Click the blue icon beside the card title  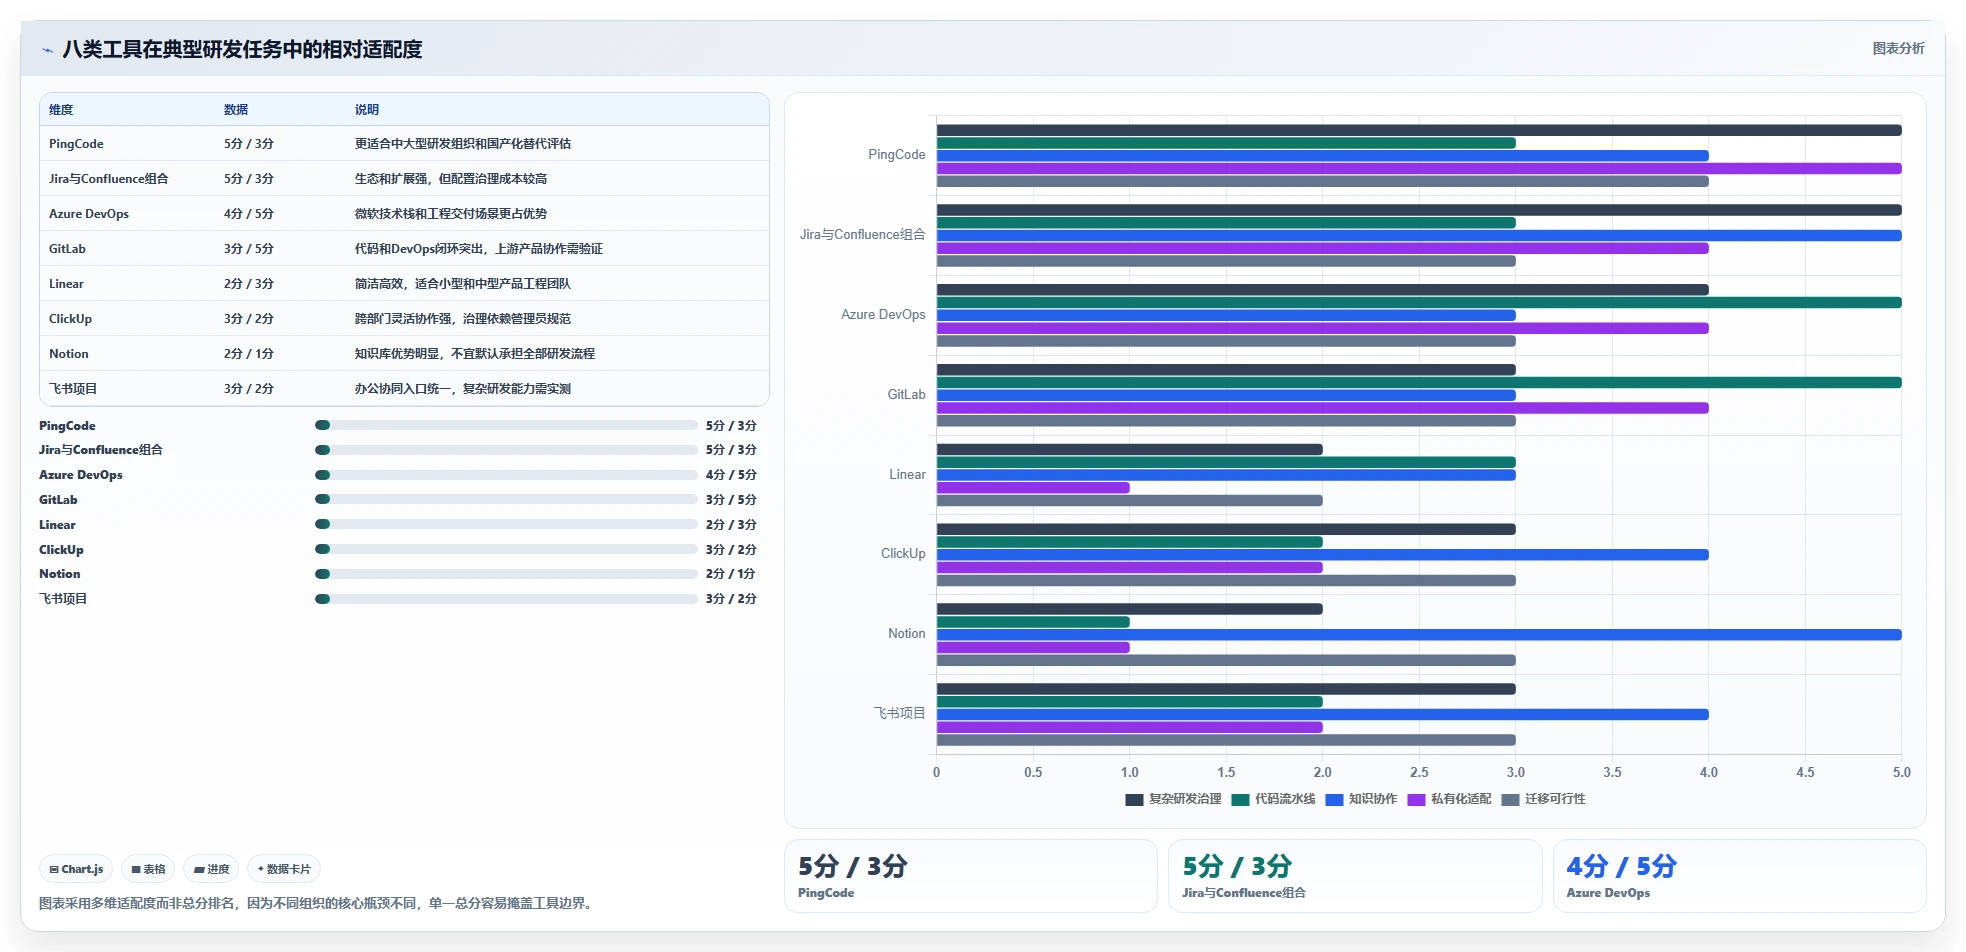[x=47, y=50]
